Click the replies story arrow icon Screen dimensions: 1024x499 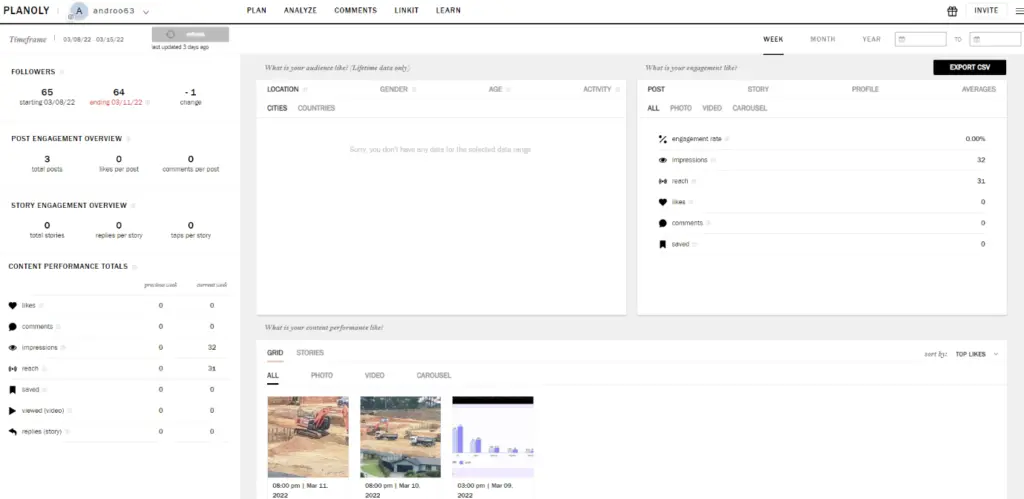(13, 431)
